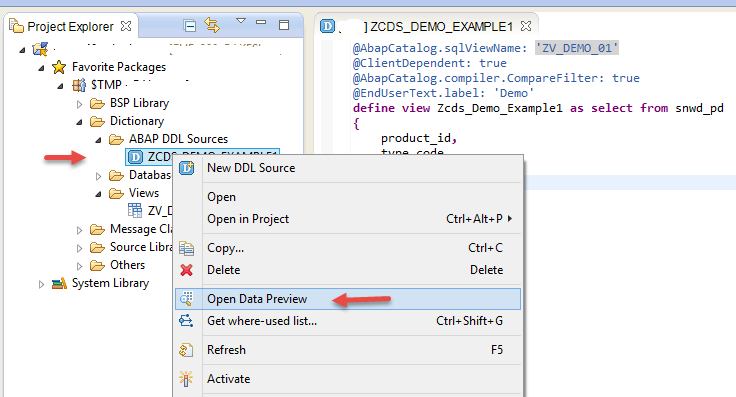736x397 pixels.
Task: Choose Open in Project menu entry
Action: pyautogui.click(x=347, y=219)
